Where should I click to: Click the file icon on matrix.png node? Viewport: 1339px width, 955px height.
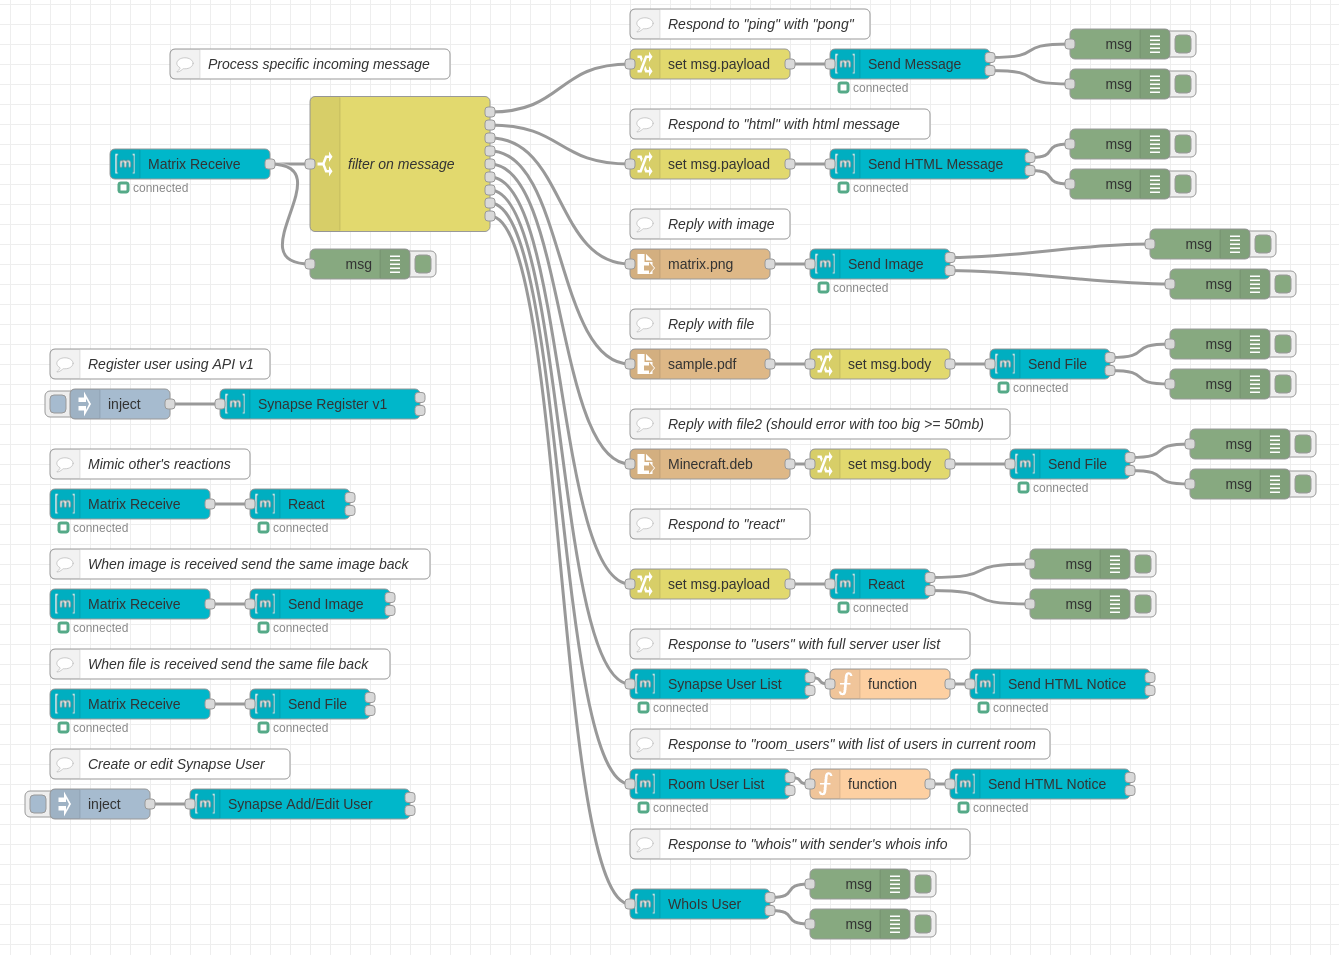point(645,264)
